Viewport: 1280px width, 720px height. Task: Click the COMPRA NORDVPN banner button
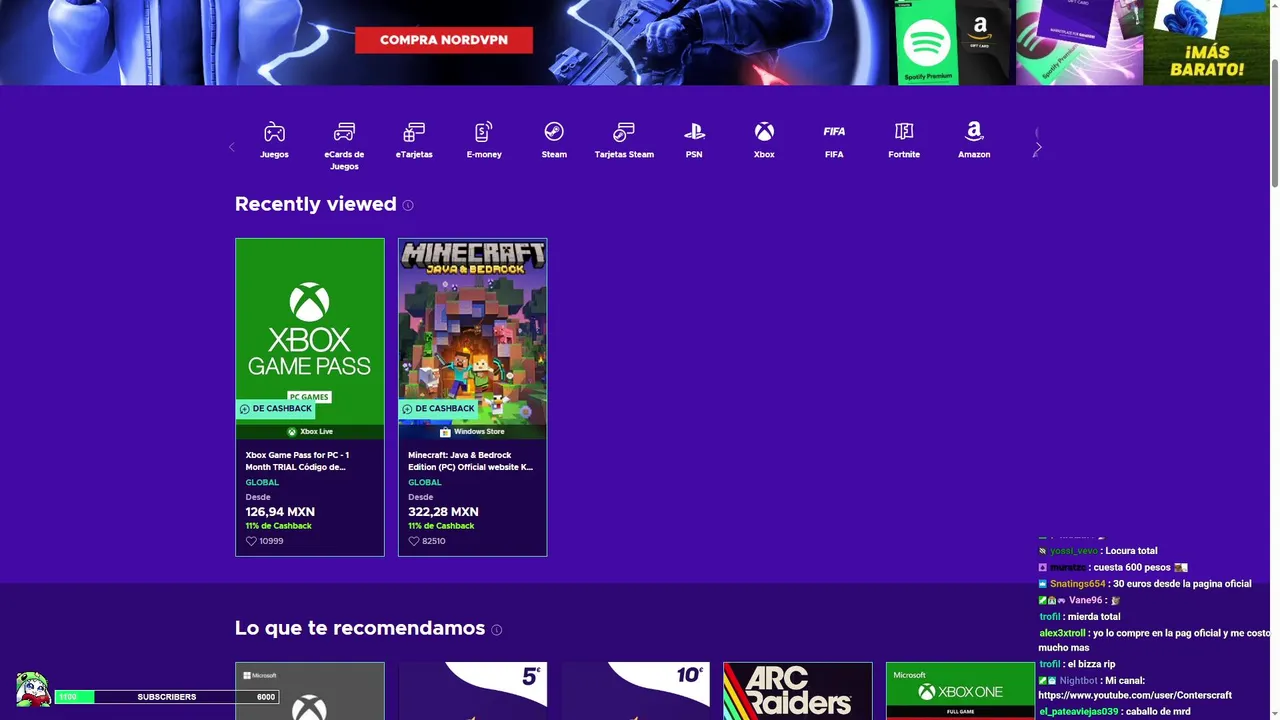(444, 40)
